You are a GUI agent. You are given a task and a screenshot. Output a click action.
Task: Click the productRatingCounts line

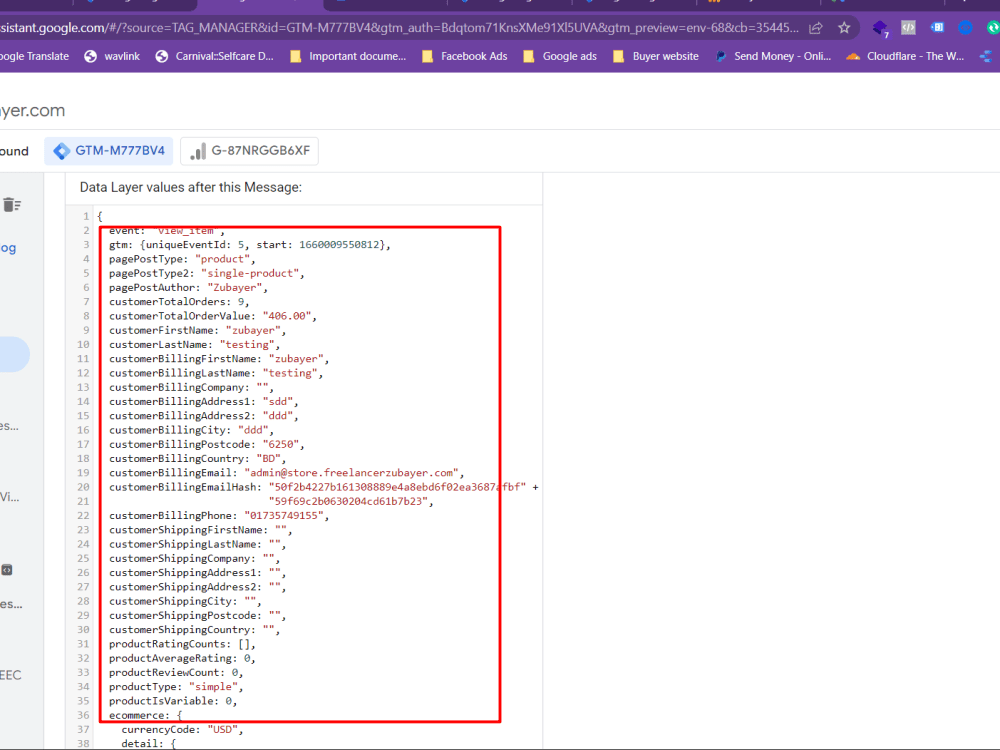(x=182, y=644)
